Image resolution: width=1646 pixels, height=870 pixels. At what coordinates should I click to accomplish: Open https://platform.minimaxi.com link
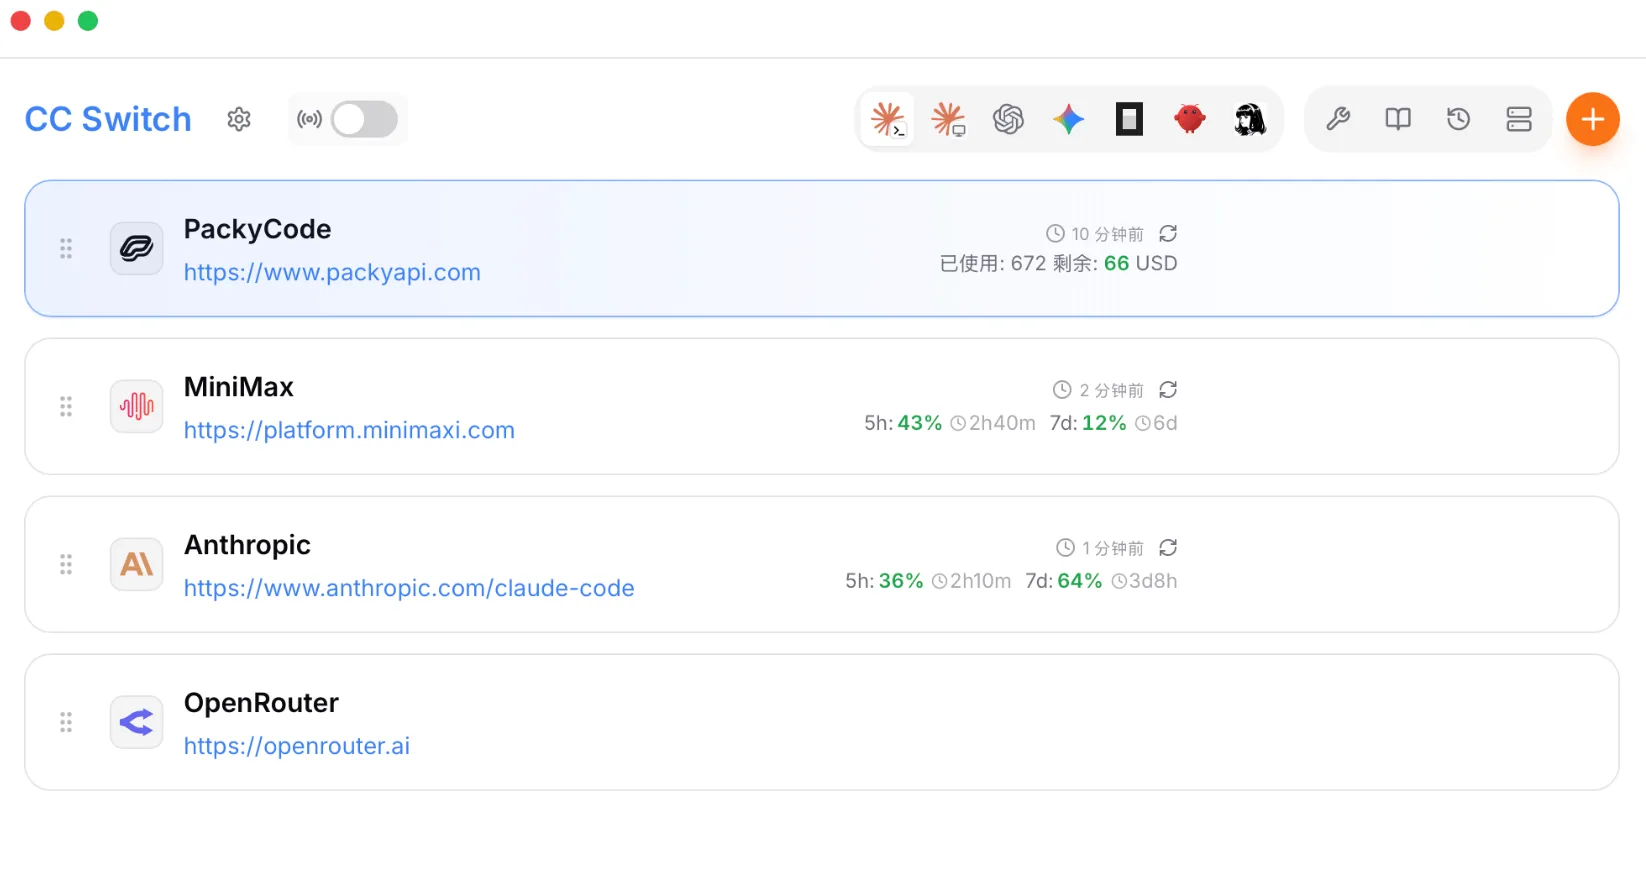(349, 430)
